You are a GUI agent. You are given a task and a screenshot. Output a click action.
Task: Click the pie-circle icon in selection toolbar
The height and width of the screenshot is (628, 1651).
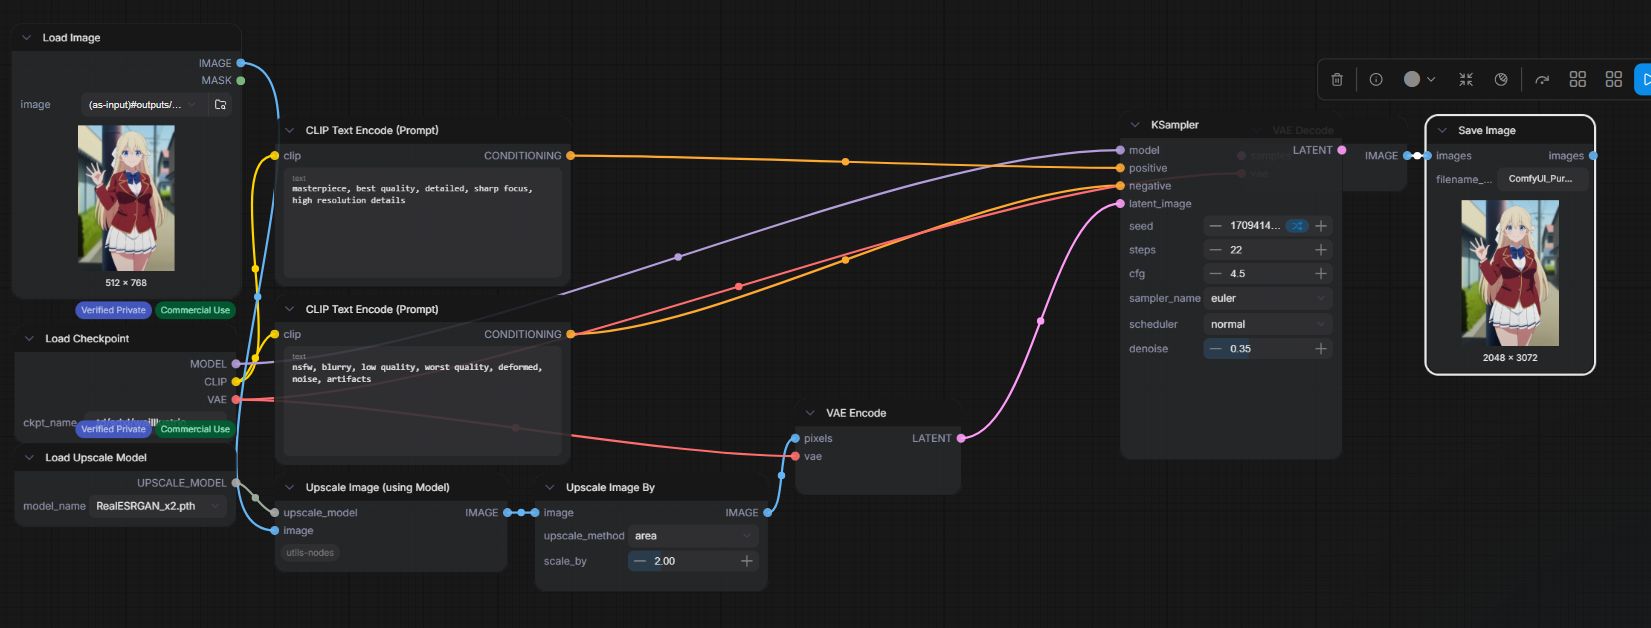1501,79
